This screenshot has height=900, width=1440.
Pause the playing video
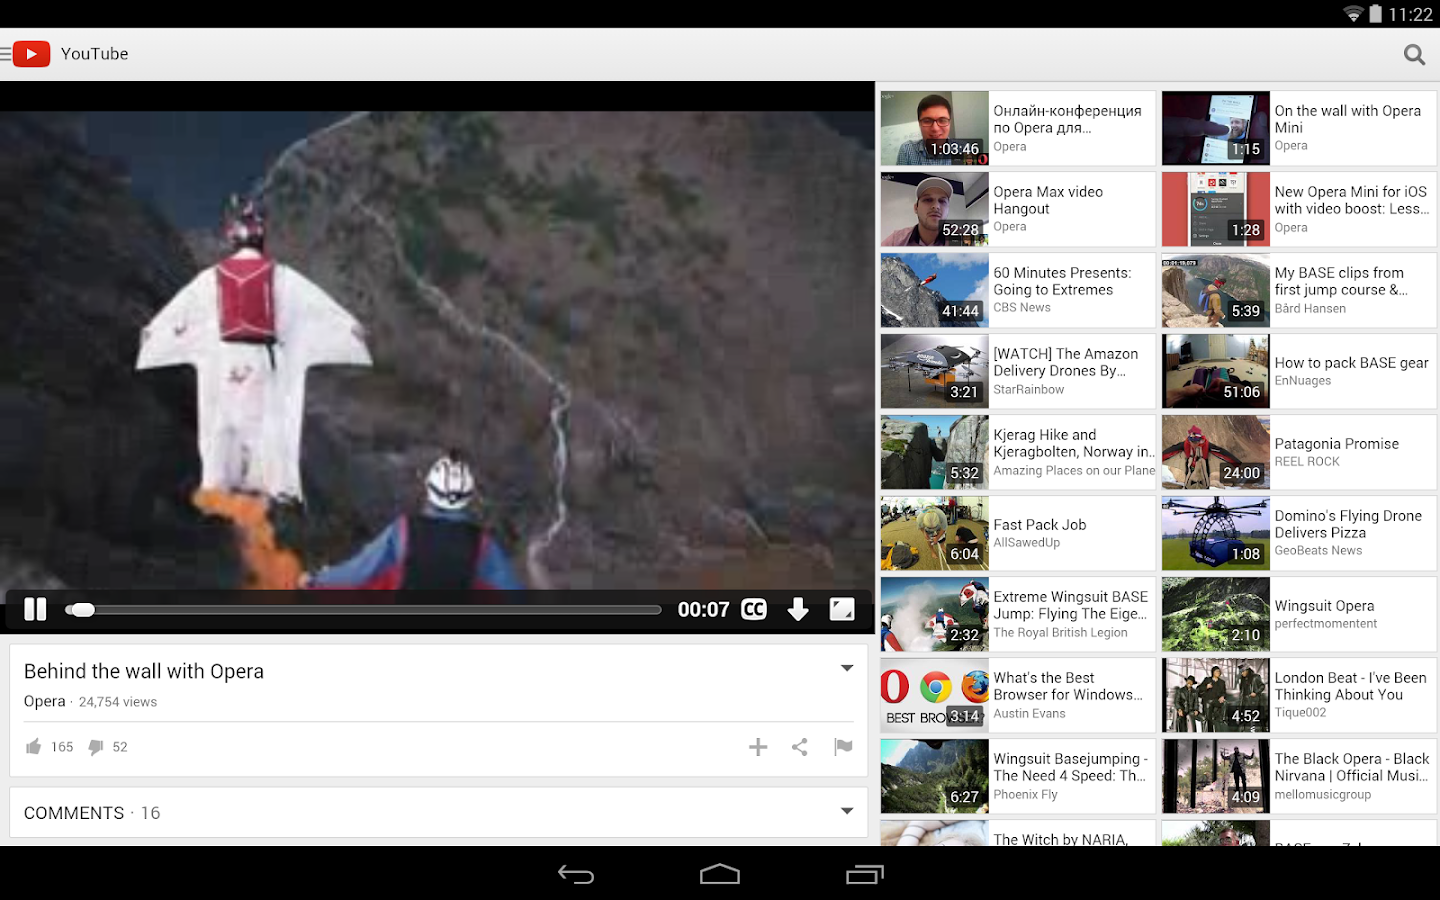(35, 609)
